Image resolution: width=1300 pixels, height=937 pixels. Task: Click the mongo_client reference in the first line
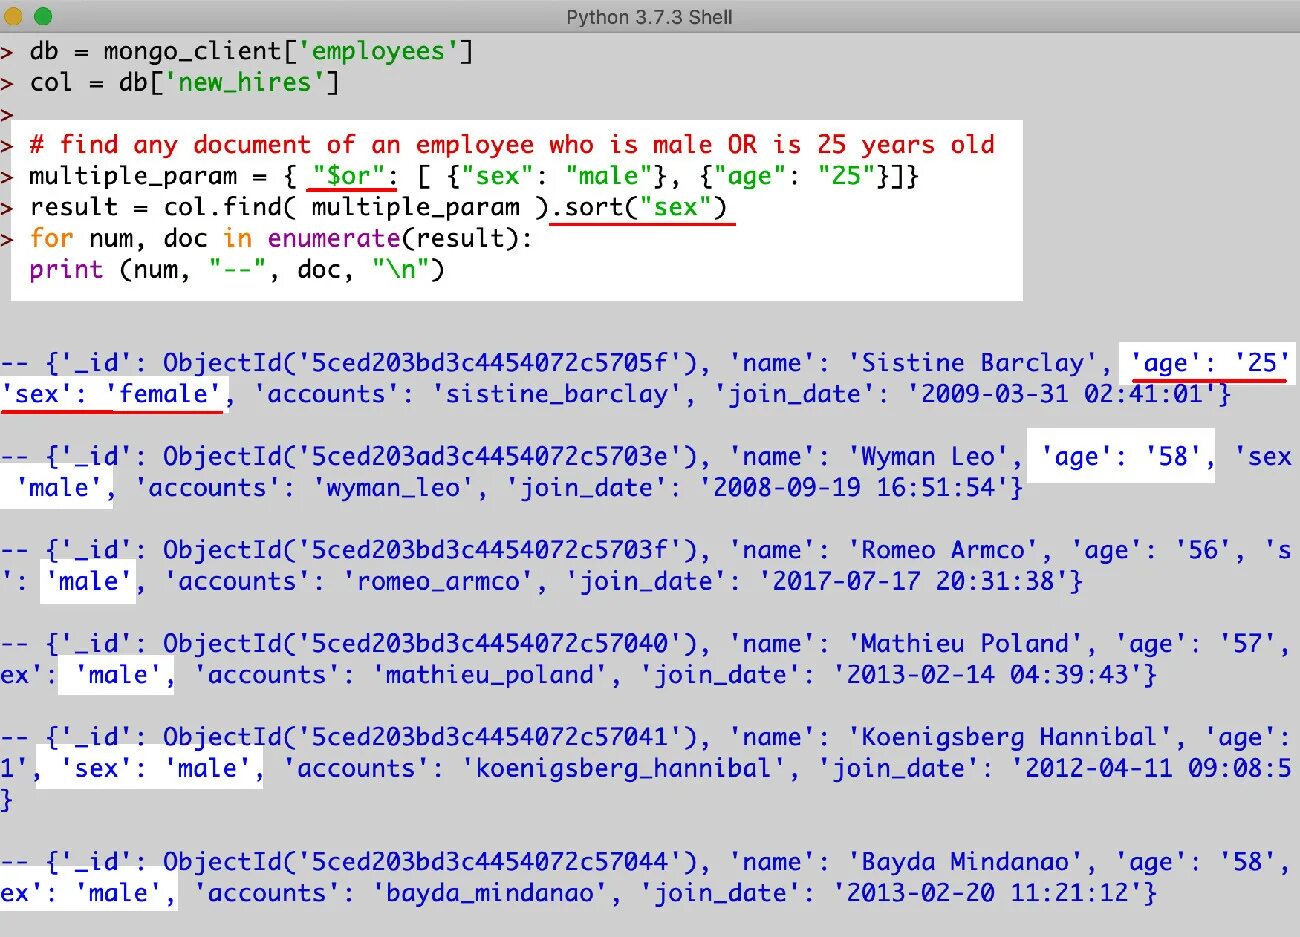(x=193, y=52)
